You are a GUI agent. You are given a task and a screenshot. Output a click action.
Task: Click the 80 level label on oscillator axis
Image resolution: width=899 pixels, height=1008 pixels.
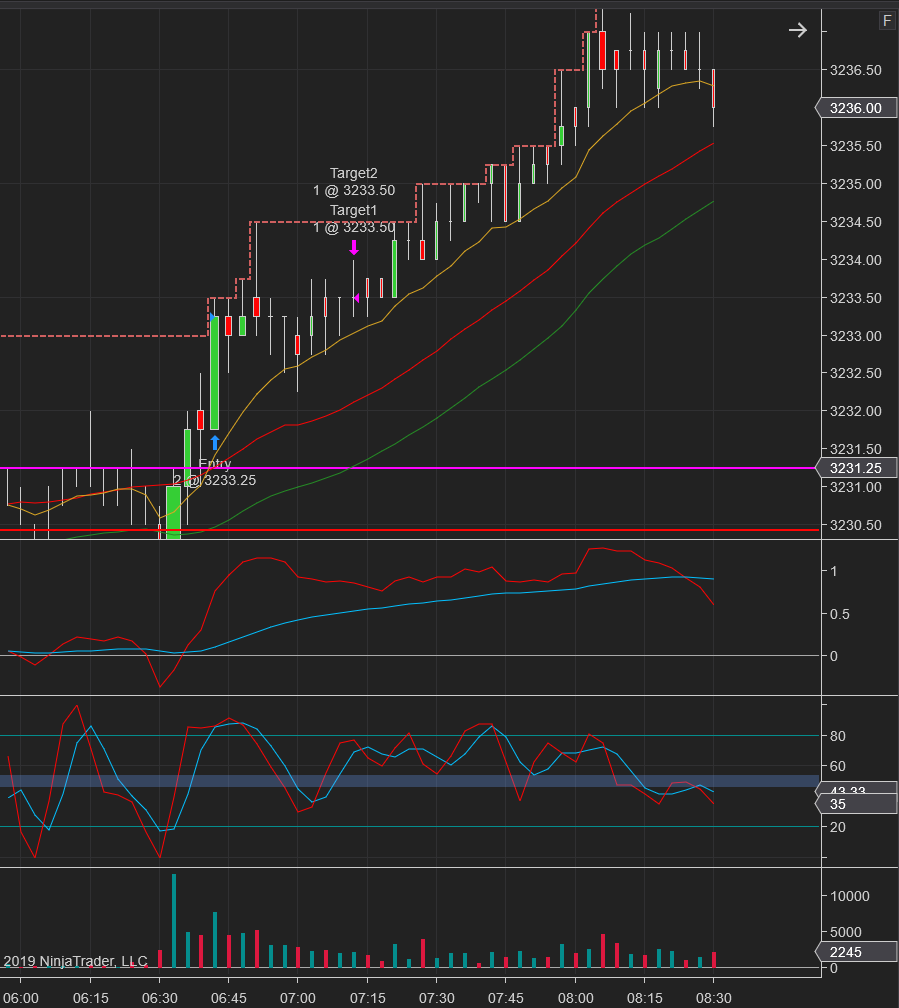coord(838,735)
